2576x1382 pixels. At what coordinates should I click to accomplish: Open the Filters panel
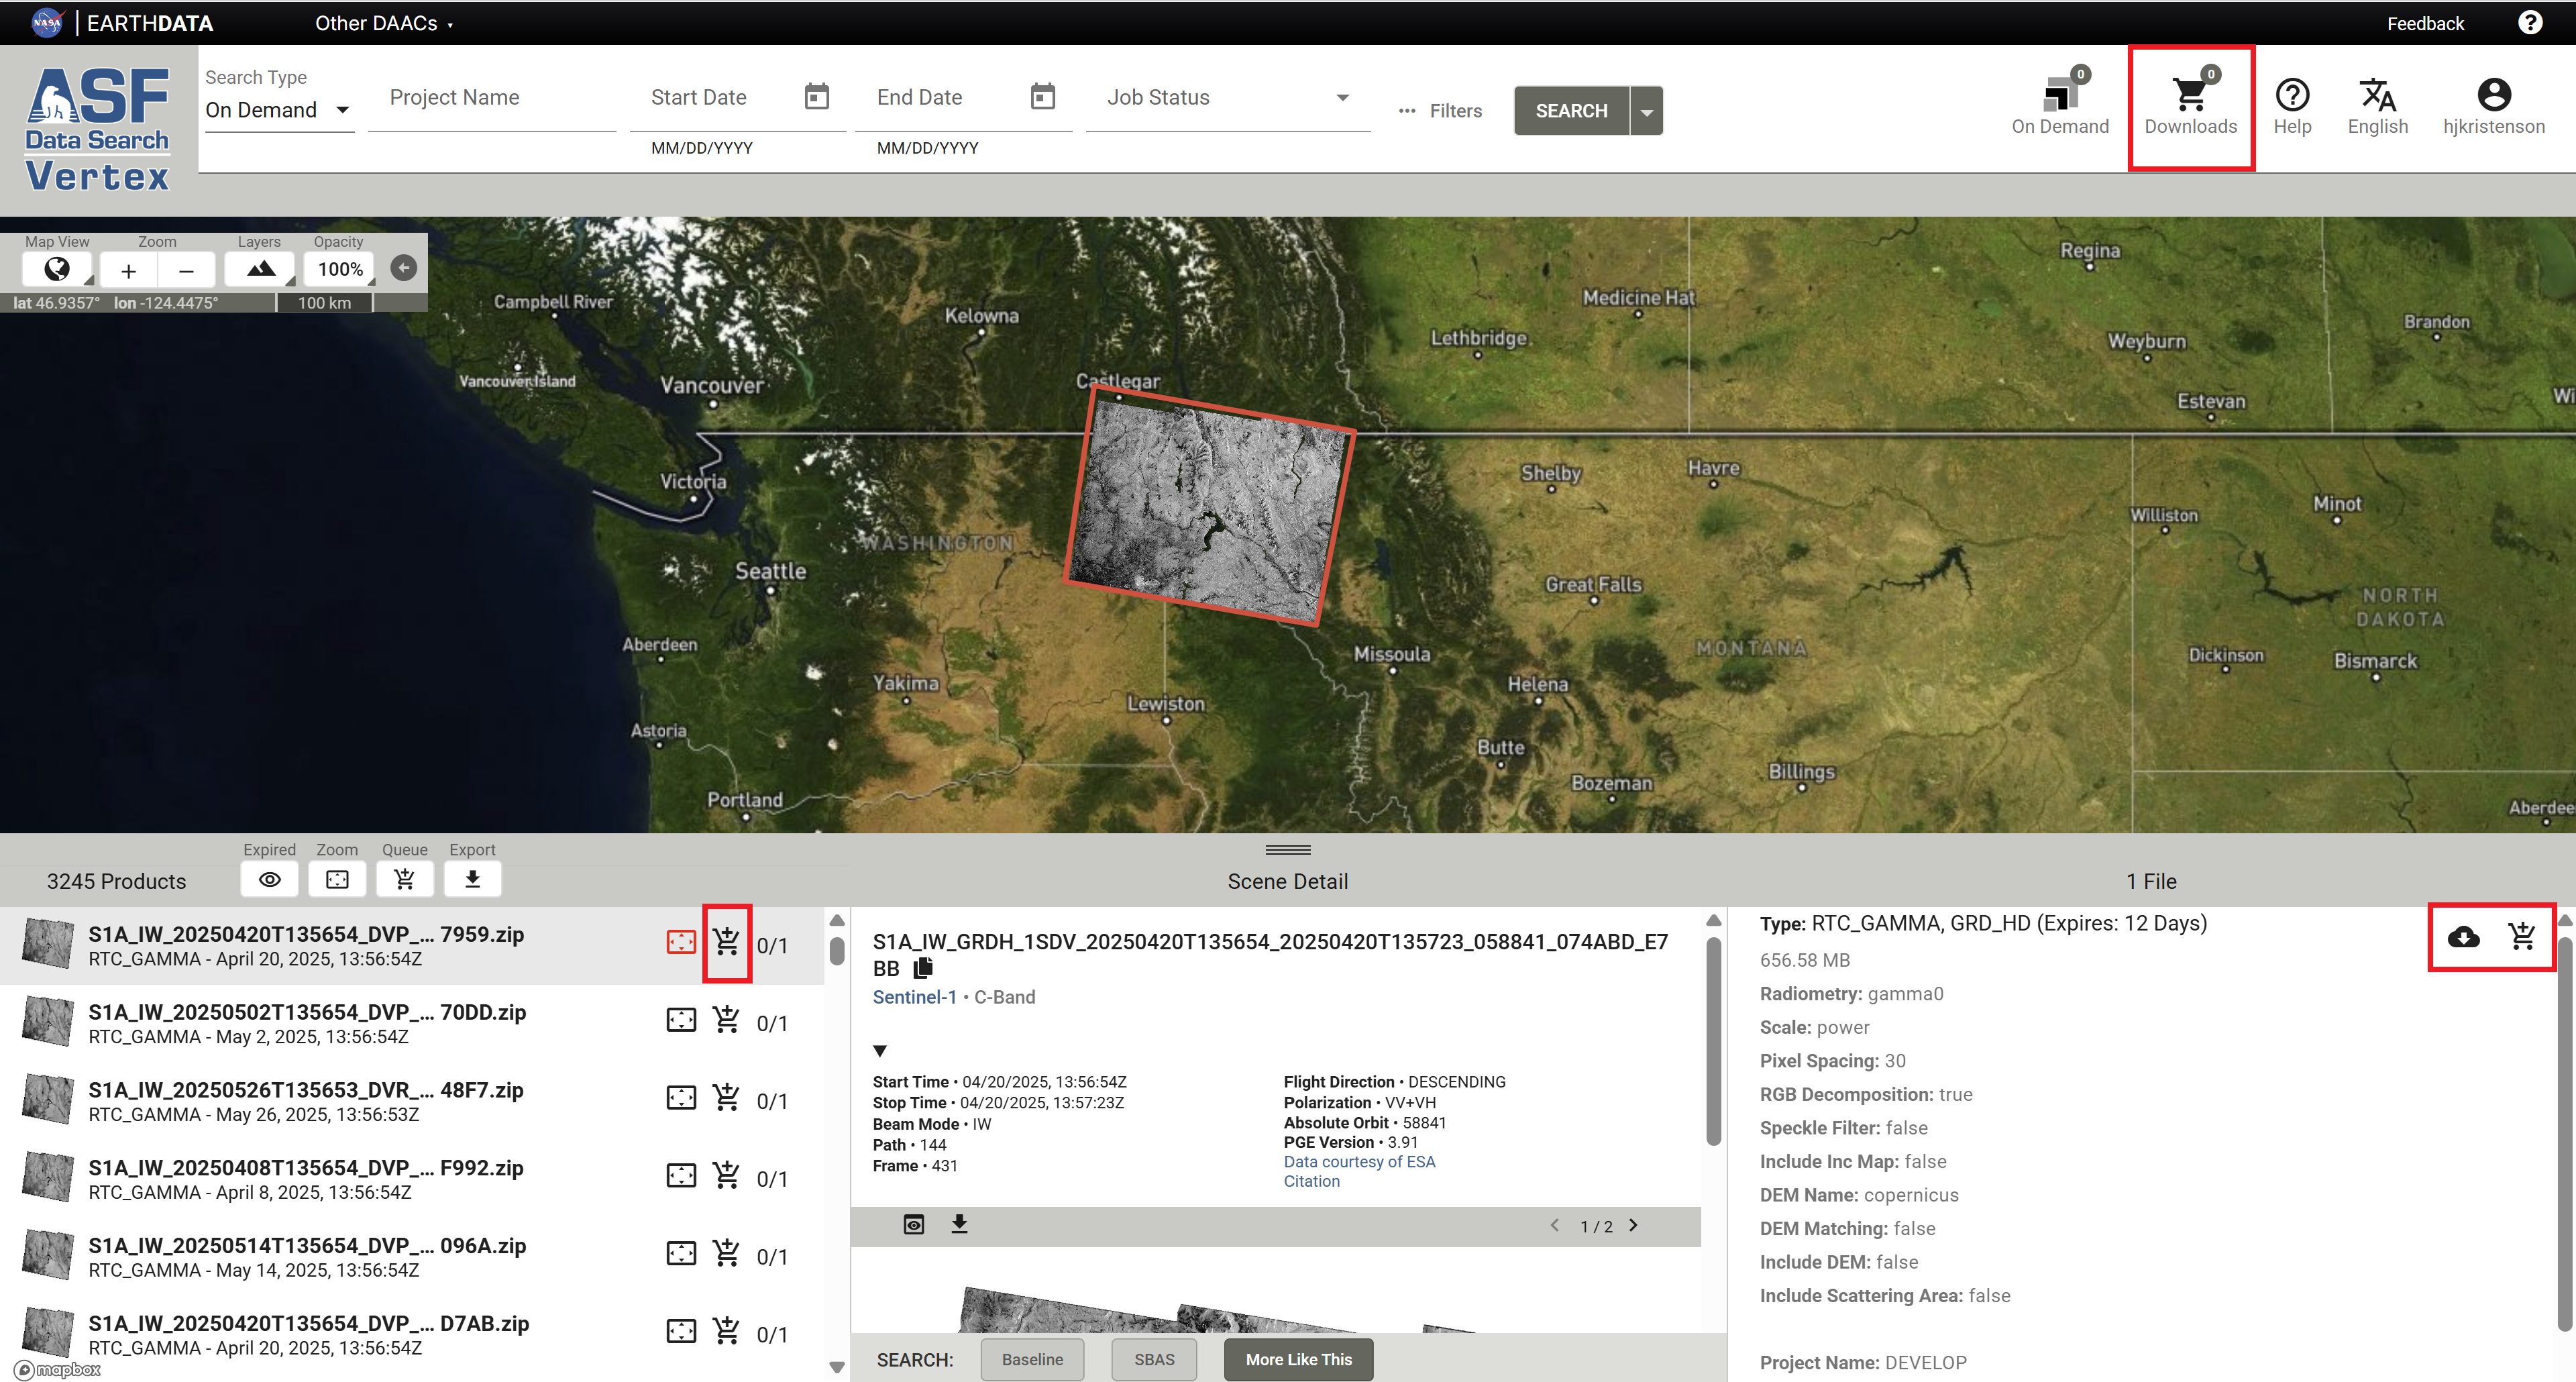click(x=1441, y=111)
